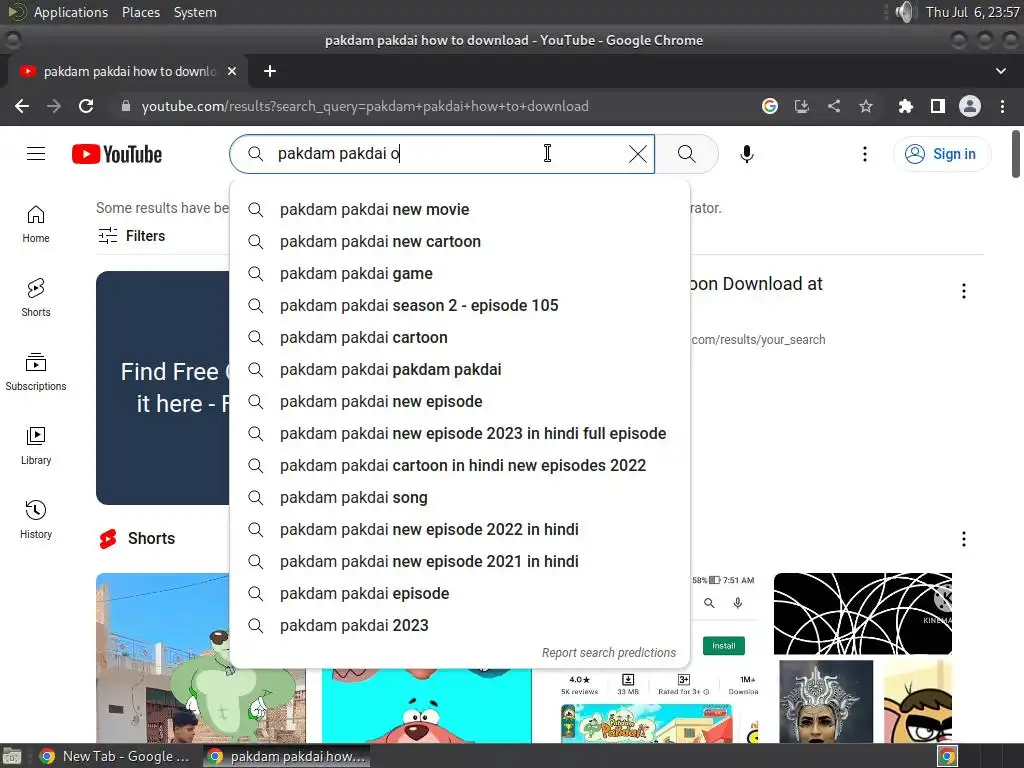1024x768 pixels.
Task: Choose suggestion pakdam pakdai 2023
Action: [x=460, y=626]
